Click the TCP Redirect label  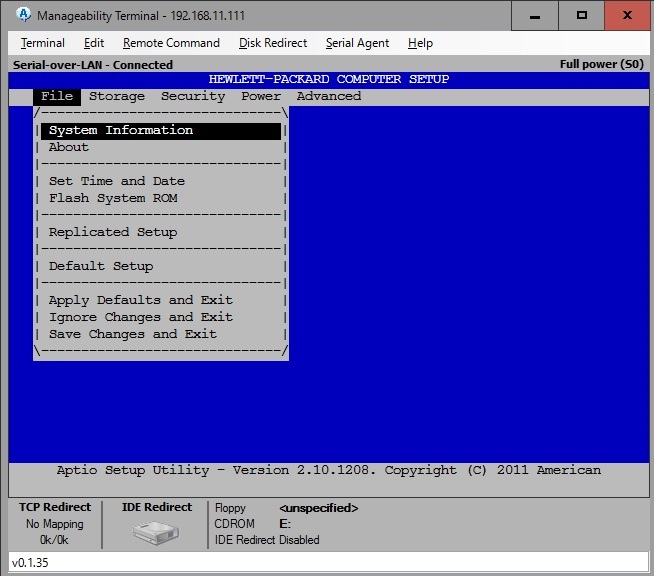[x=55, y=507]
